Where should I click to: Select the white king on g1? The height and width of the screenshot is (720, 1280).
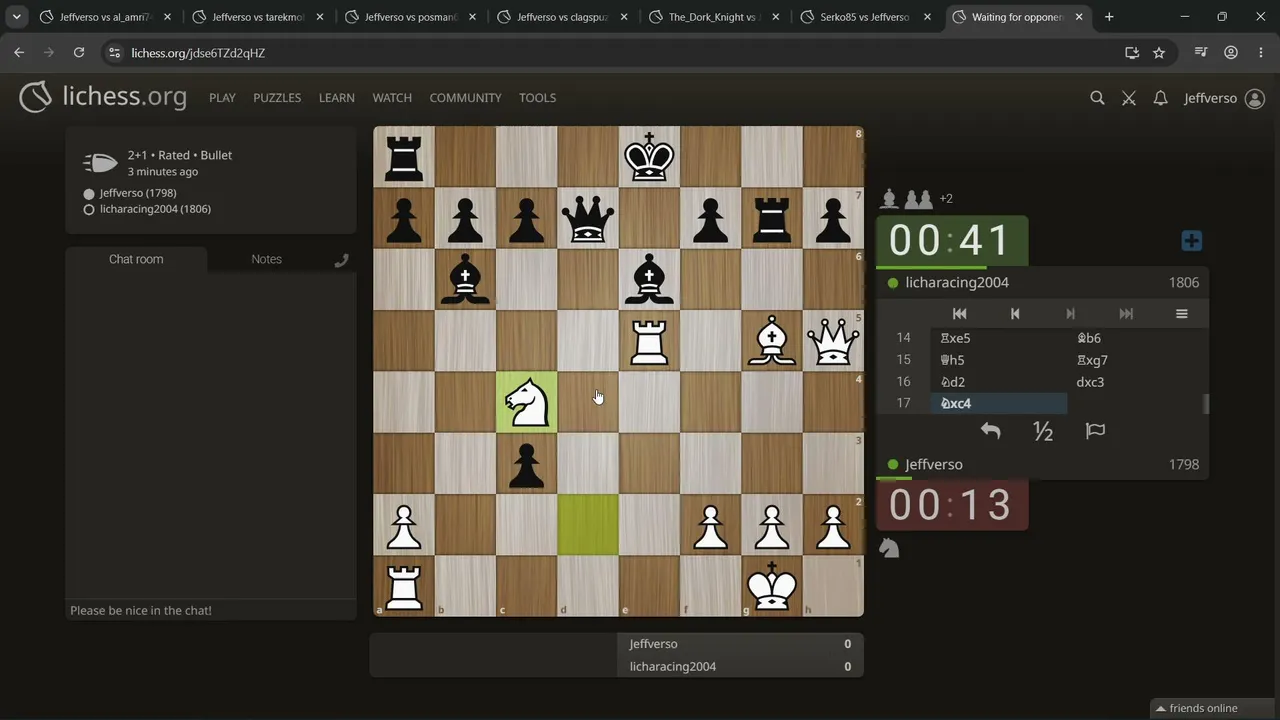coord(771,586)
